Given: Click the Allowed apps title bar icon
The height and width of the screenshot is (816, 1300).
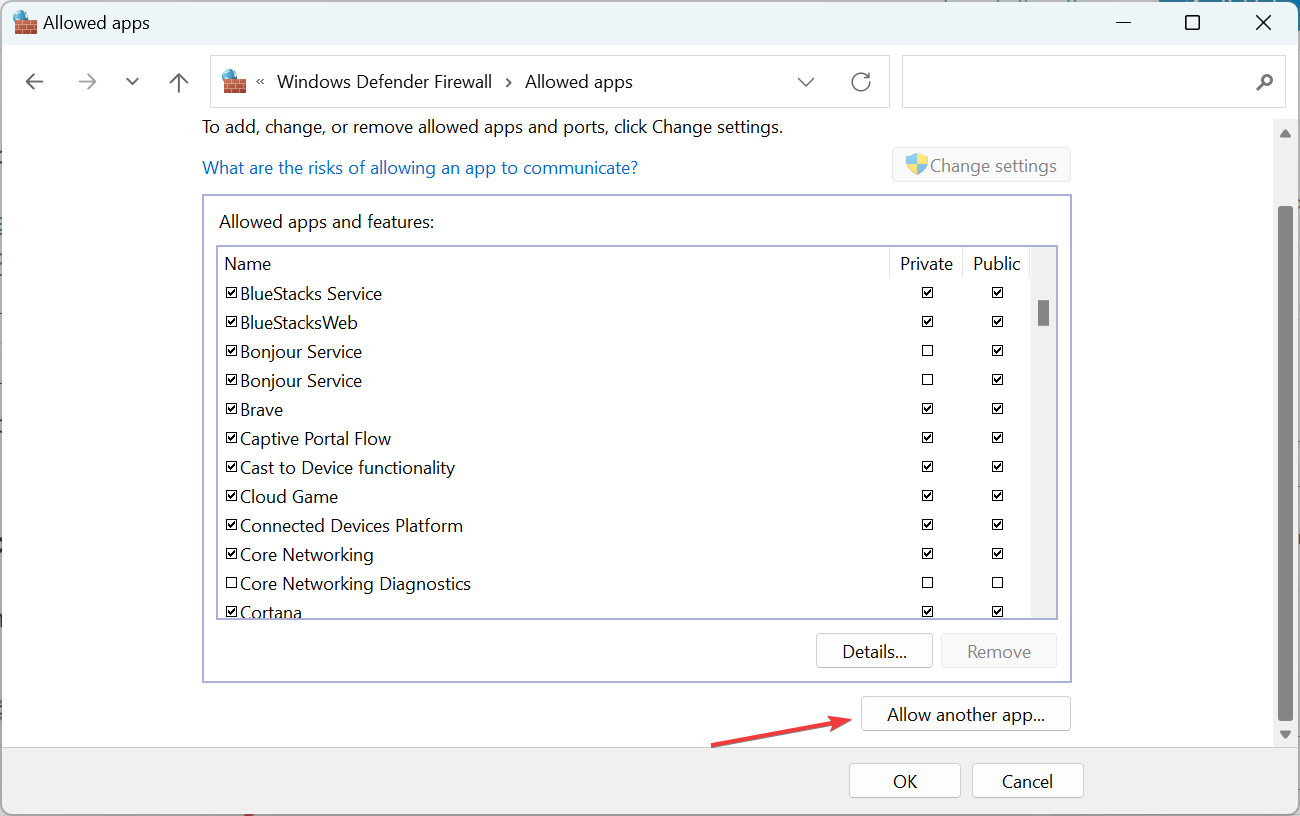Looking at the screenshot, I should pyautogui.click(x=25, y=22).
